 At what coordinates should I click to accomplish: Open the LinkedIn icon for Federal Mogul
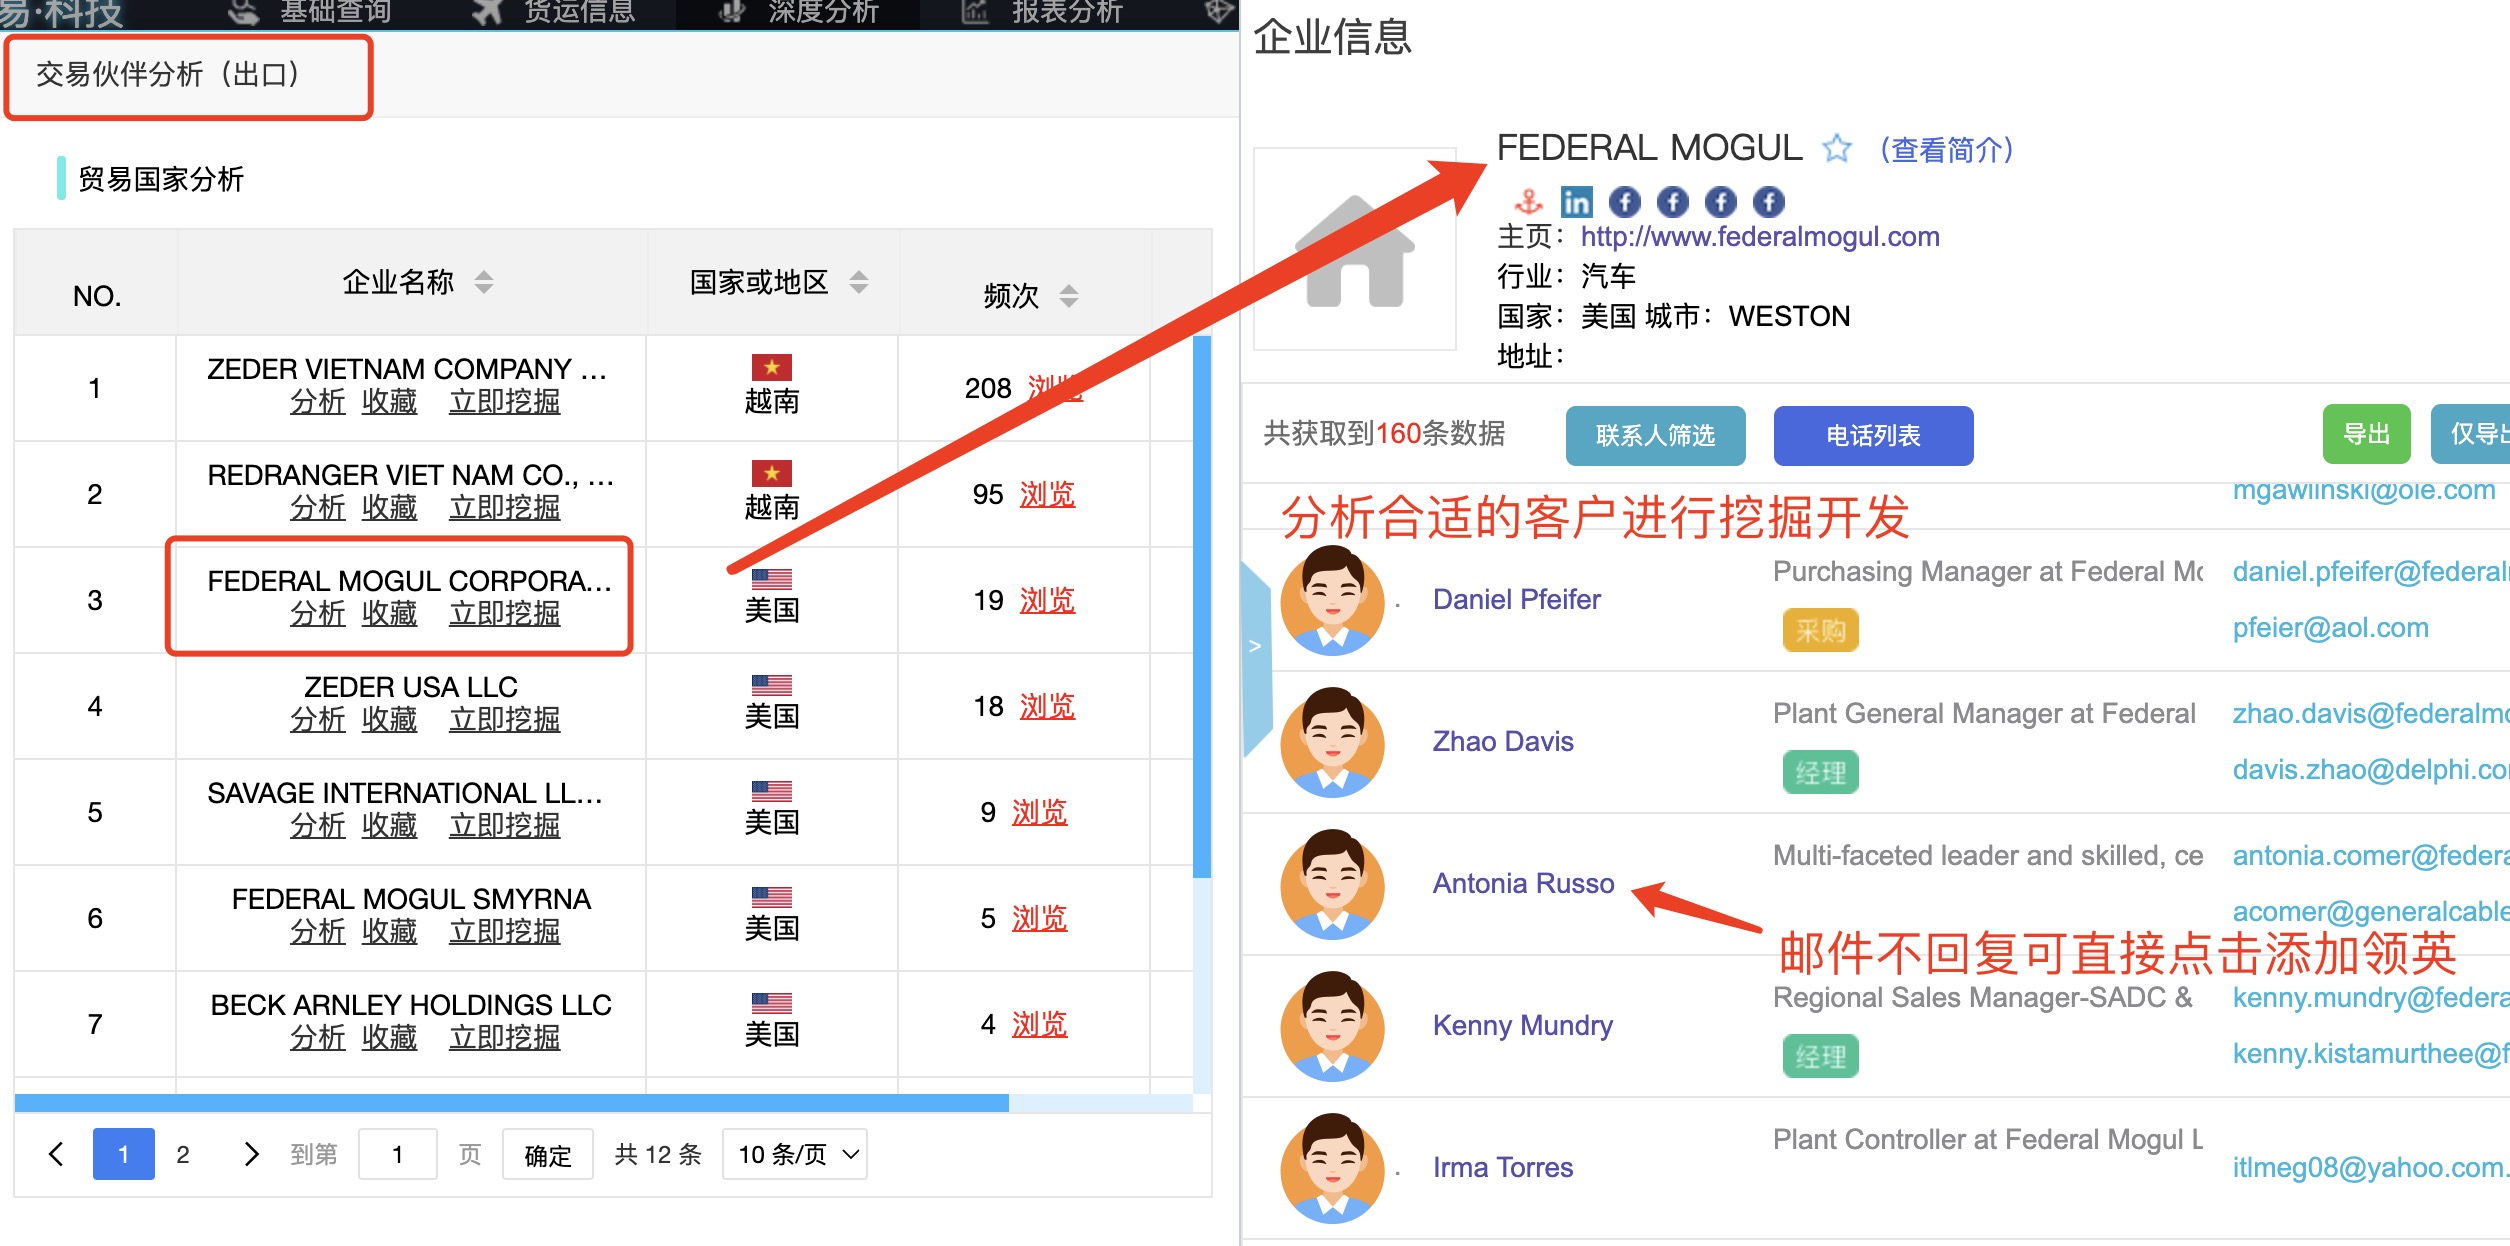pyautogui.click(x=1576, y=202)
